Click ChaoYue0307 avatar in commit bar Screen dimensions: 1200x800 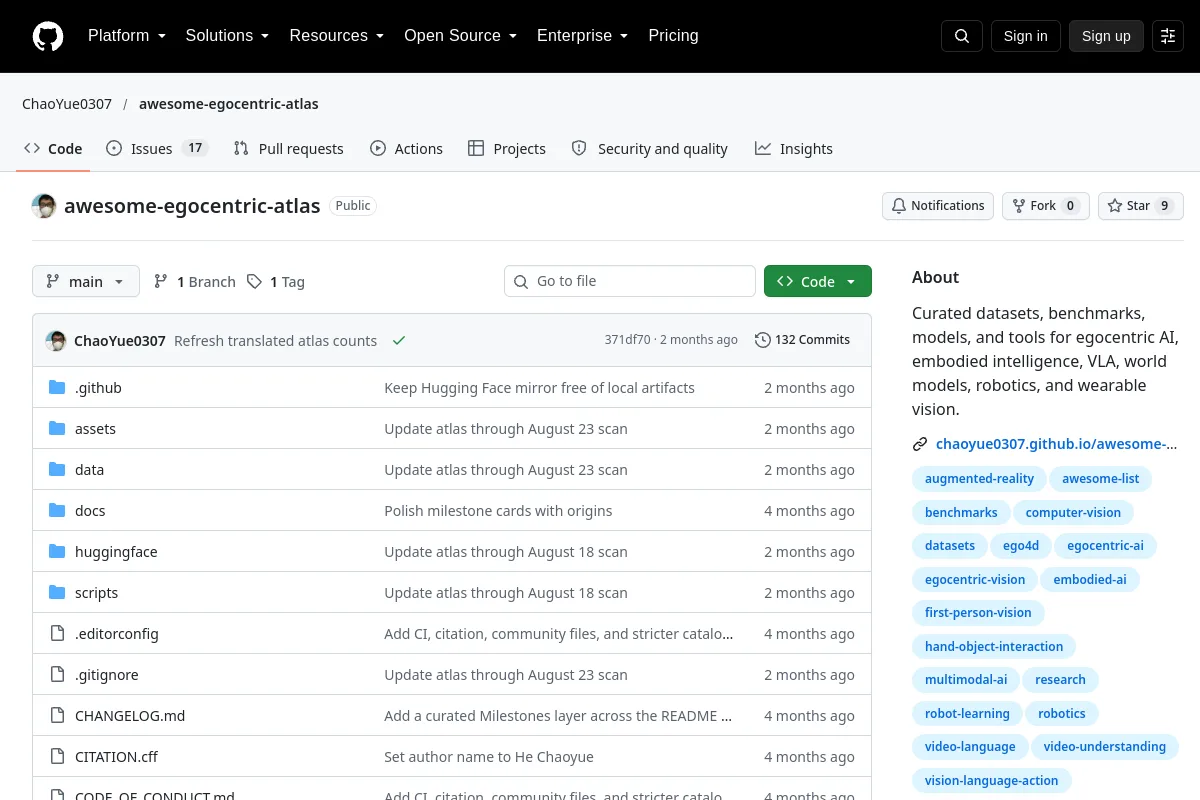pos(56,341)
